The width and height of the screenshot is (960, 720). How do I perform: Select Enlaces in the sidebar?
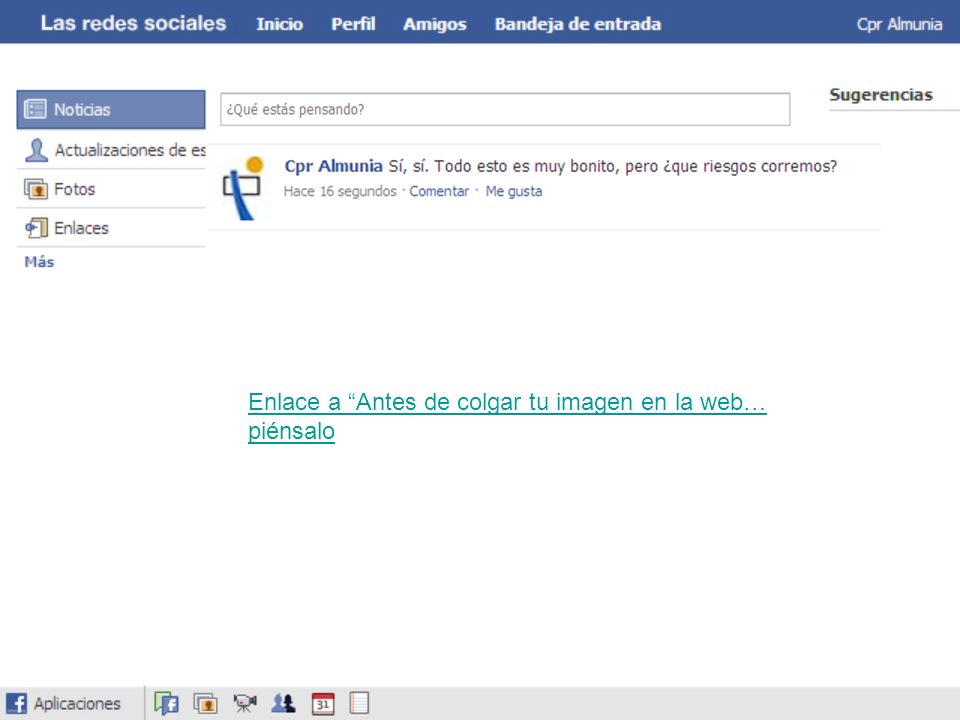[x=111, y=228]
